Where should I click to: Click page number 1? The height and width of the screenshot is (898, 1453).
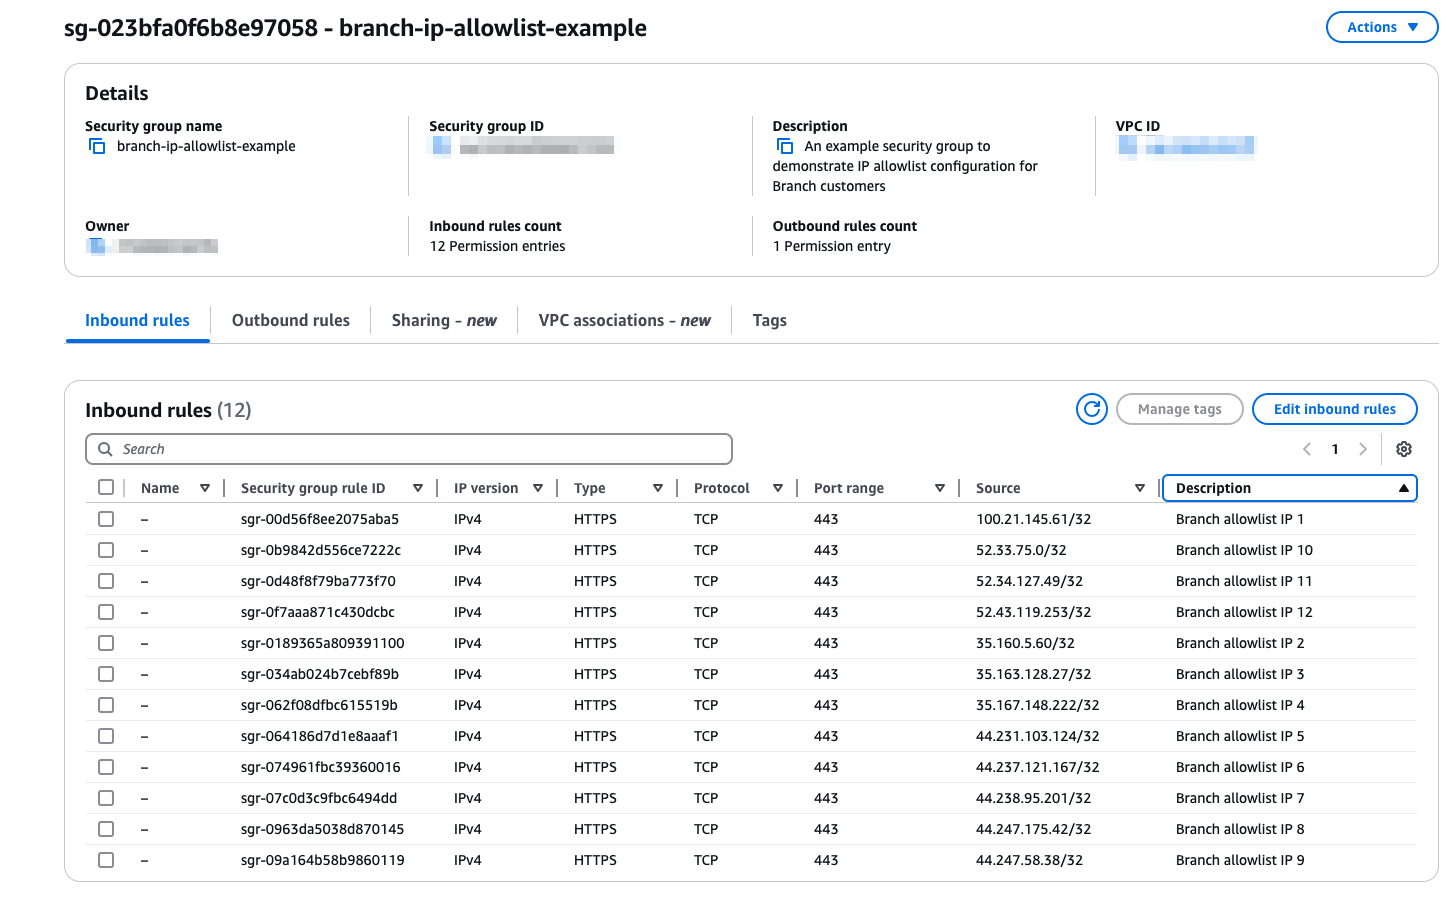point(1335,449)
